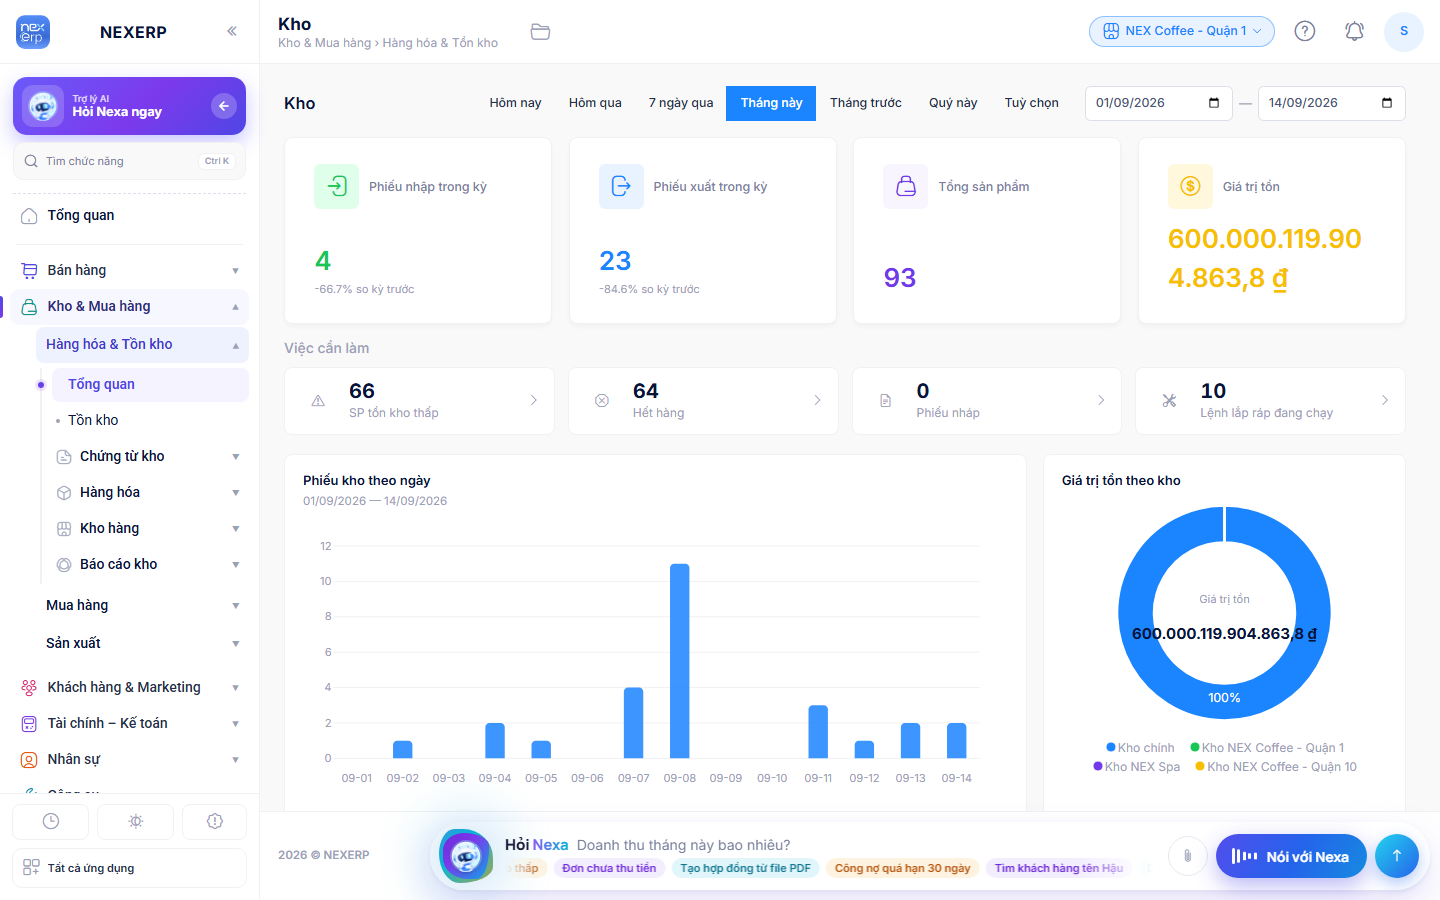Click the alert badge icon in sidebar footer

click(x=215, y=821)
